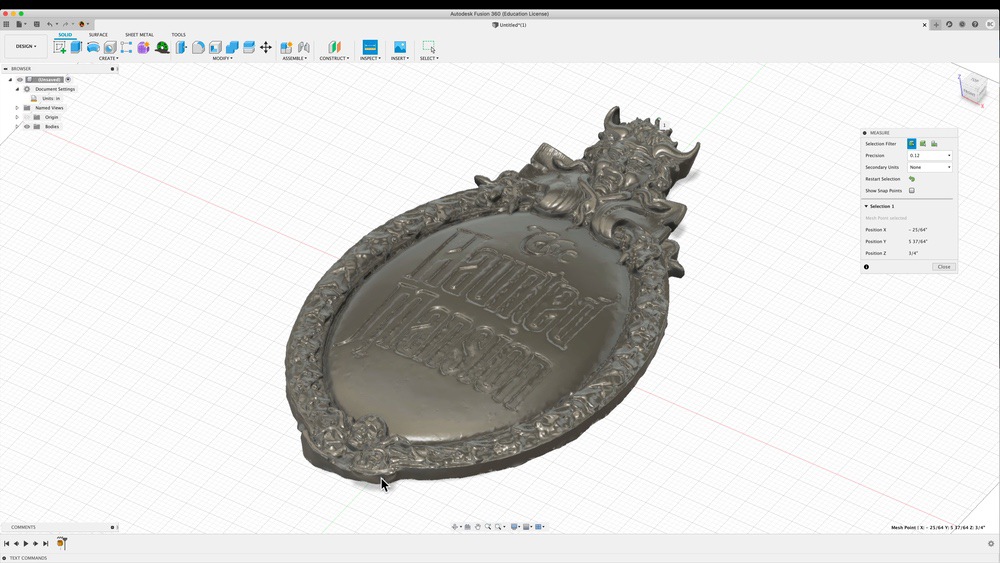The height and width of the screenshot is (563, 1000).
Task: Jump to the timeline beginning
Action: (6, 543)
